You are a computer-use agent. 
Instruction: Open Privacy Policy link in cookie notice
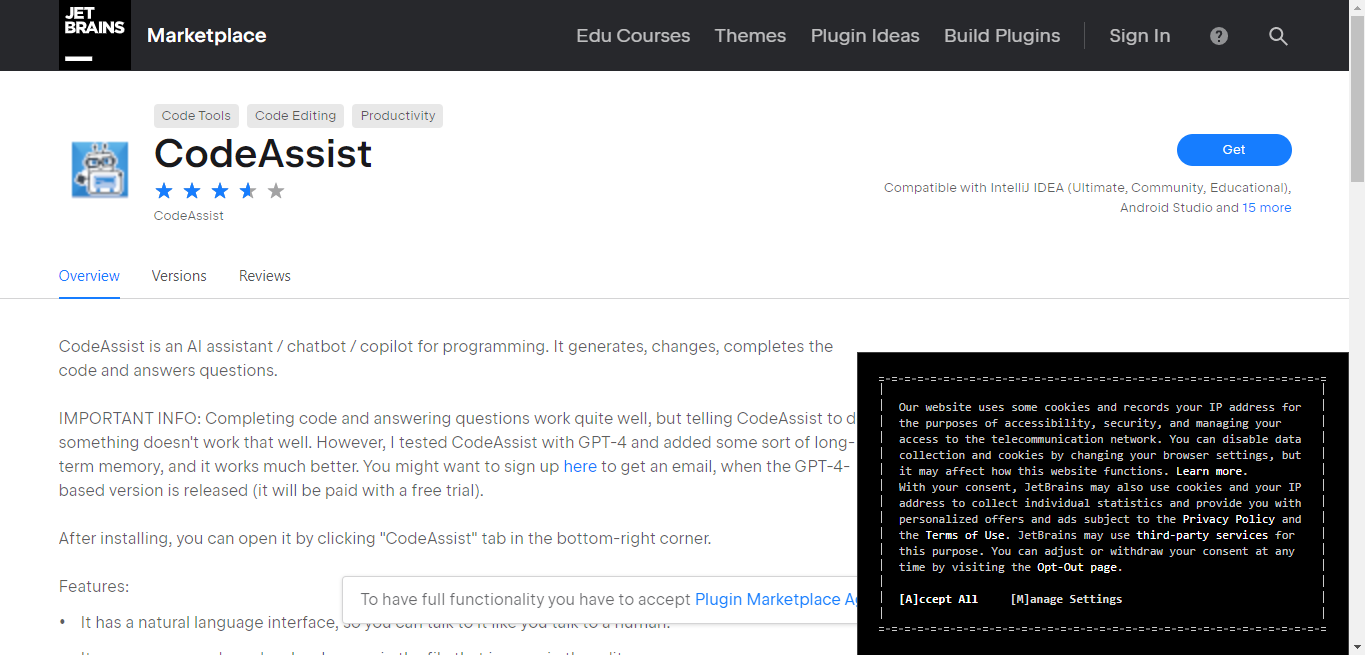[x=1229, y=519]
